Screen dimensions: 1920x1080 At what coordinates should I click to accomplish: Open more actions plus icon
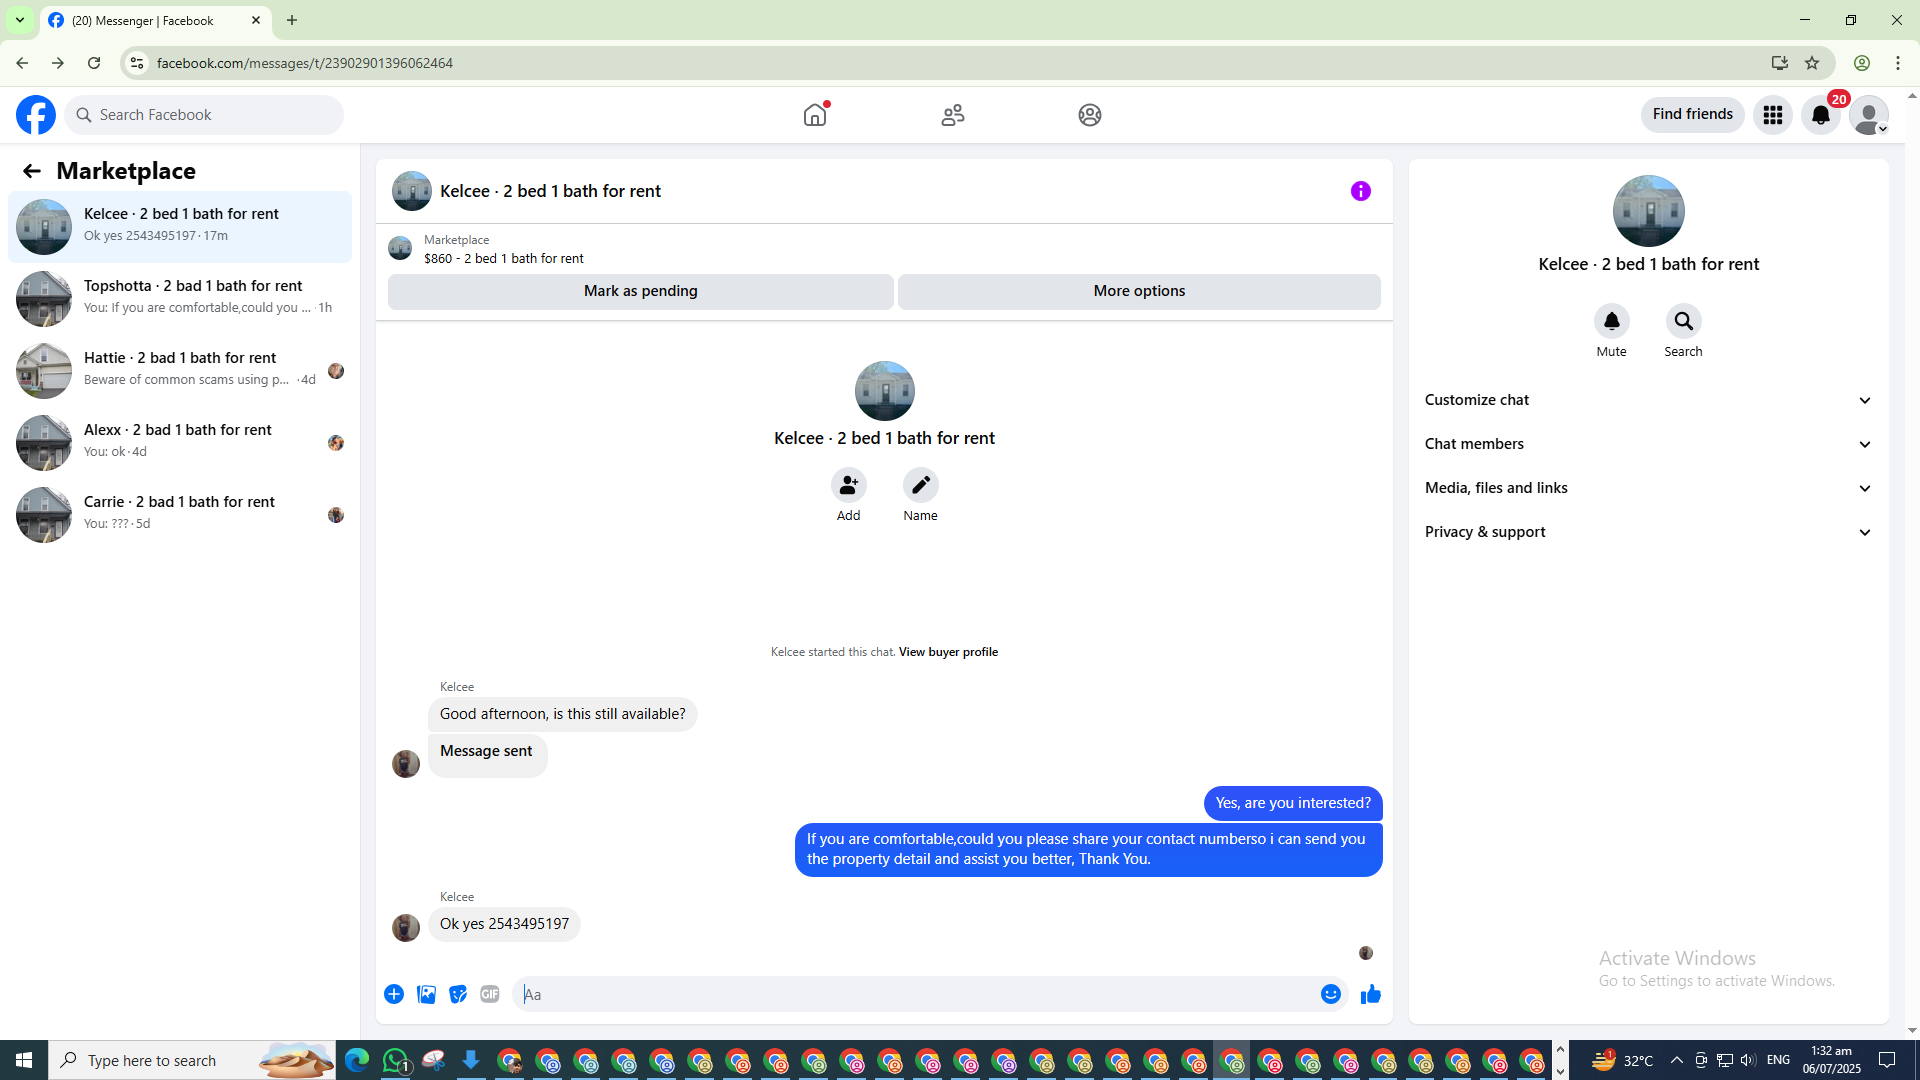point(394,994)
